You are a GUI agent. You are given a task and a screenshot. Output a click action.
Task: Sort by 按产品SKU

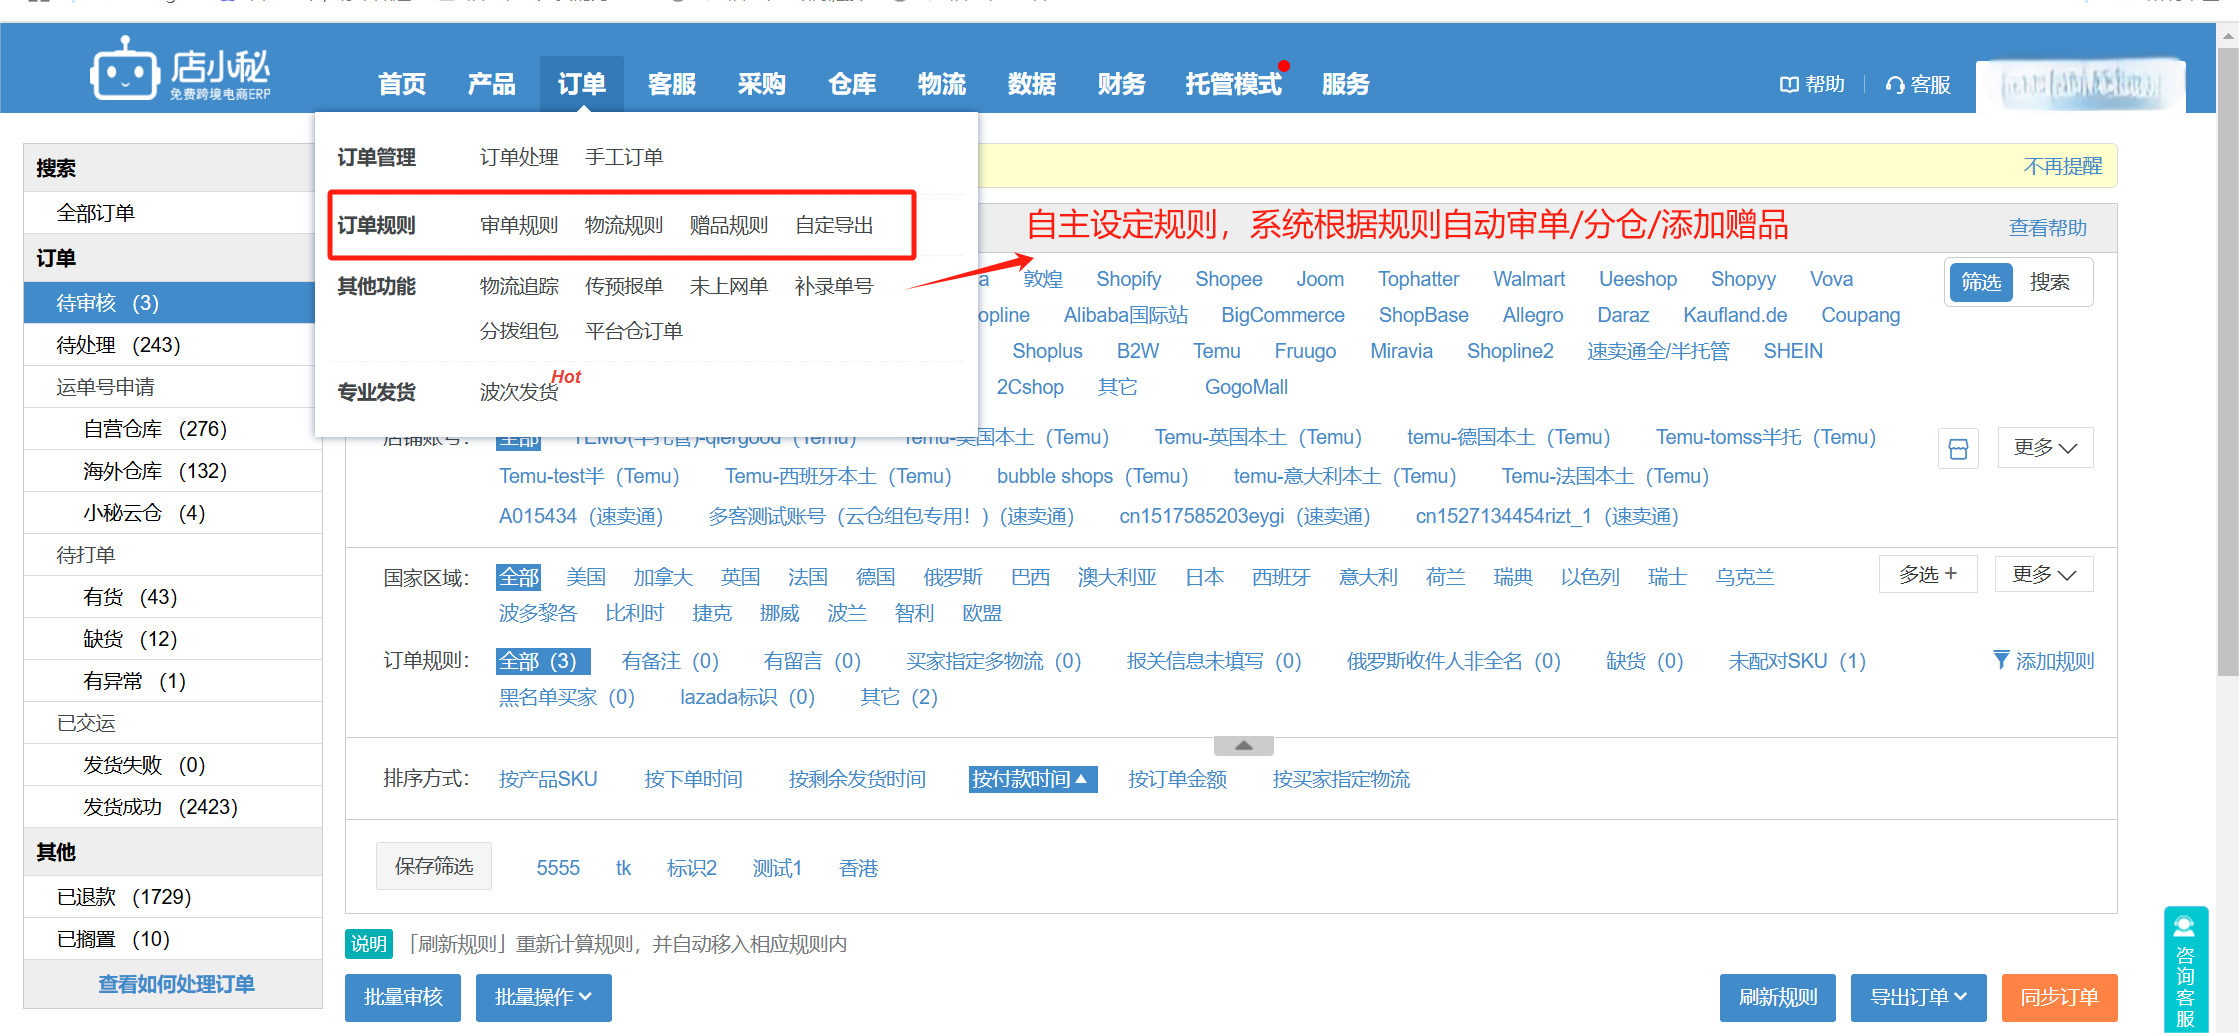coord(548,779)
